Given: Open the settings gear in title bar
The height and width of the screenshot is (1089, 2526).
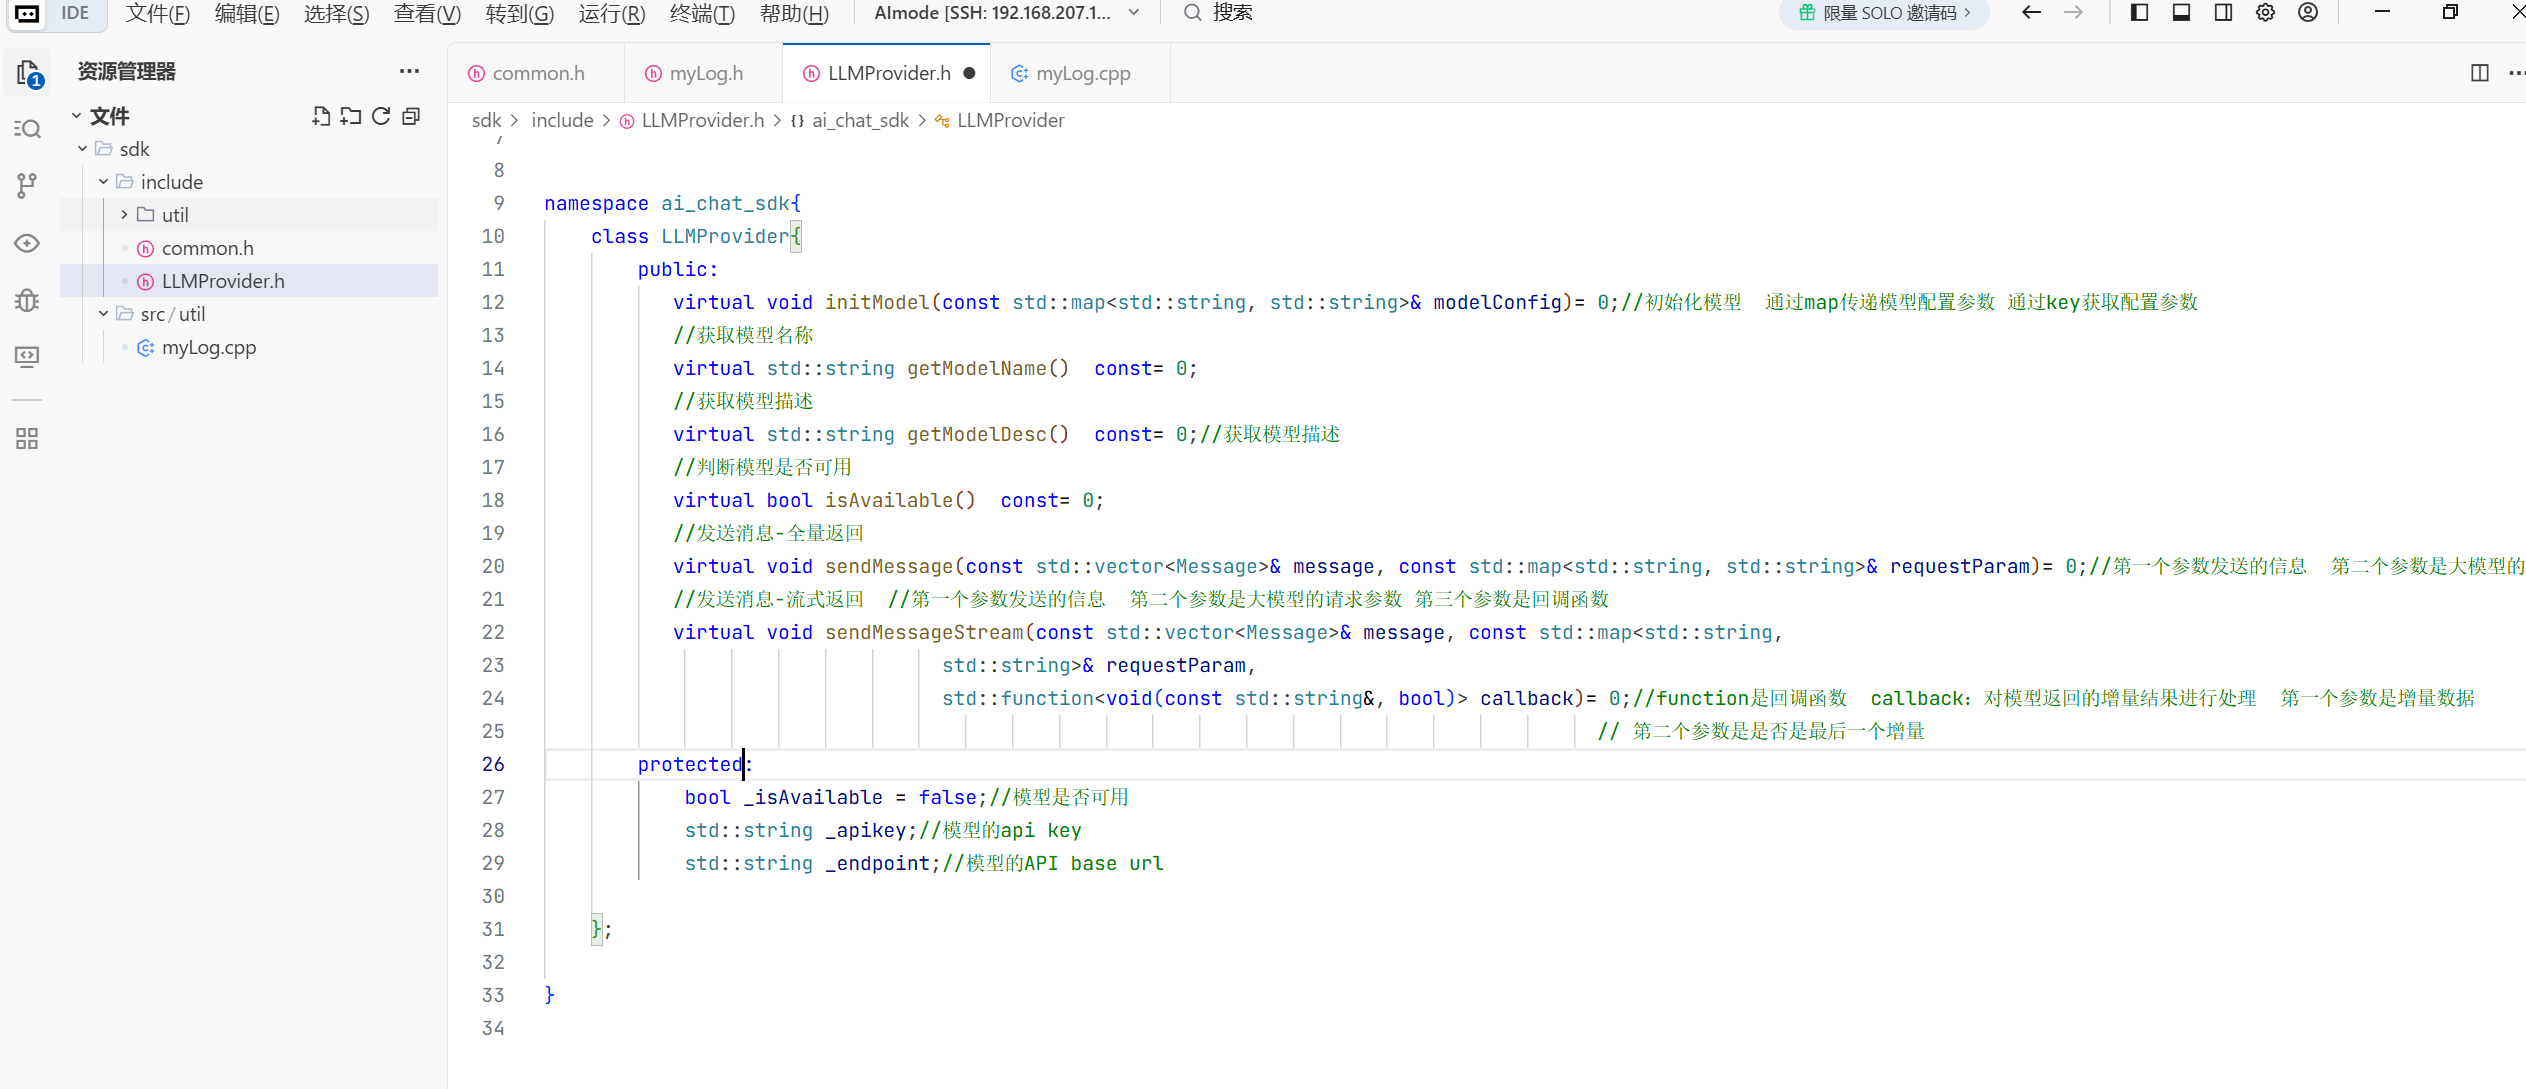Looking at the screenshot, I should click(2265, 13).
